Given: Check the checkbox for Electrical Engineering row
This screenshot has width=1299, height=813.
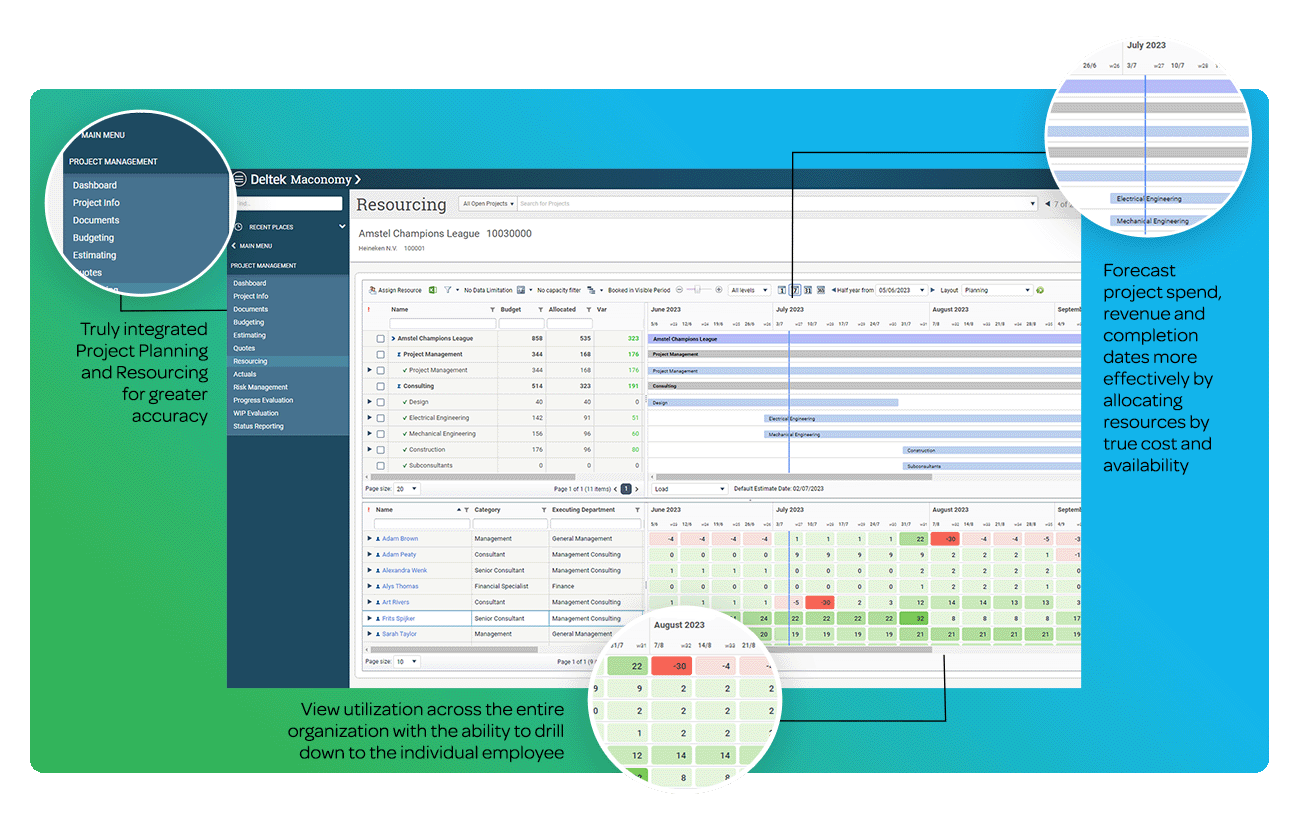Looking at the screenshot, I should (380, 418).
